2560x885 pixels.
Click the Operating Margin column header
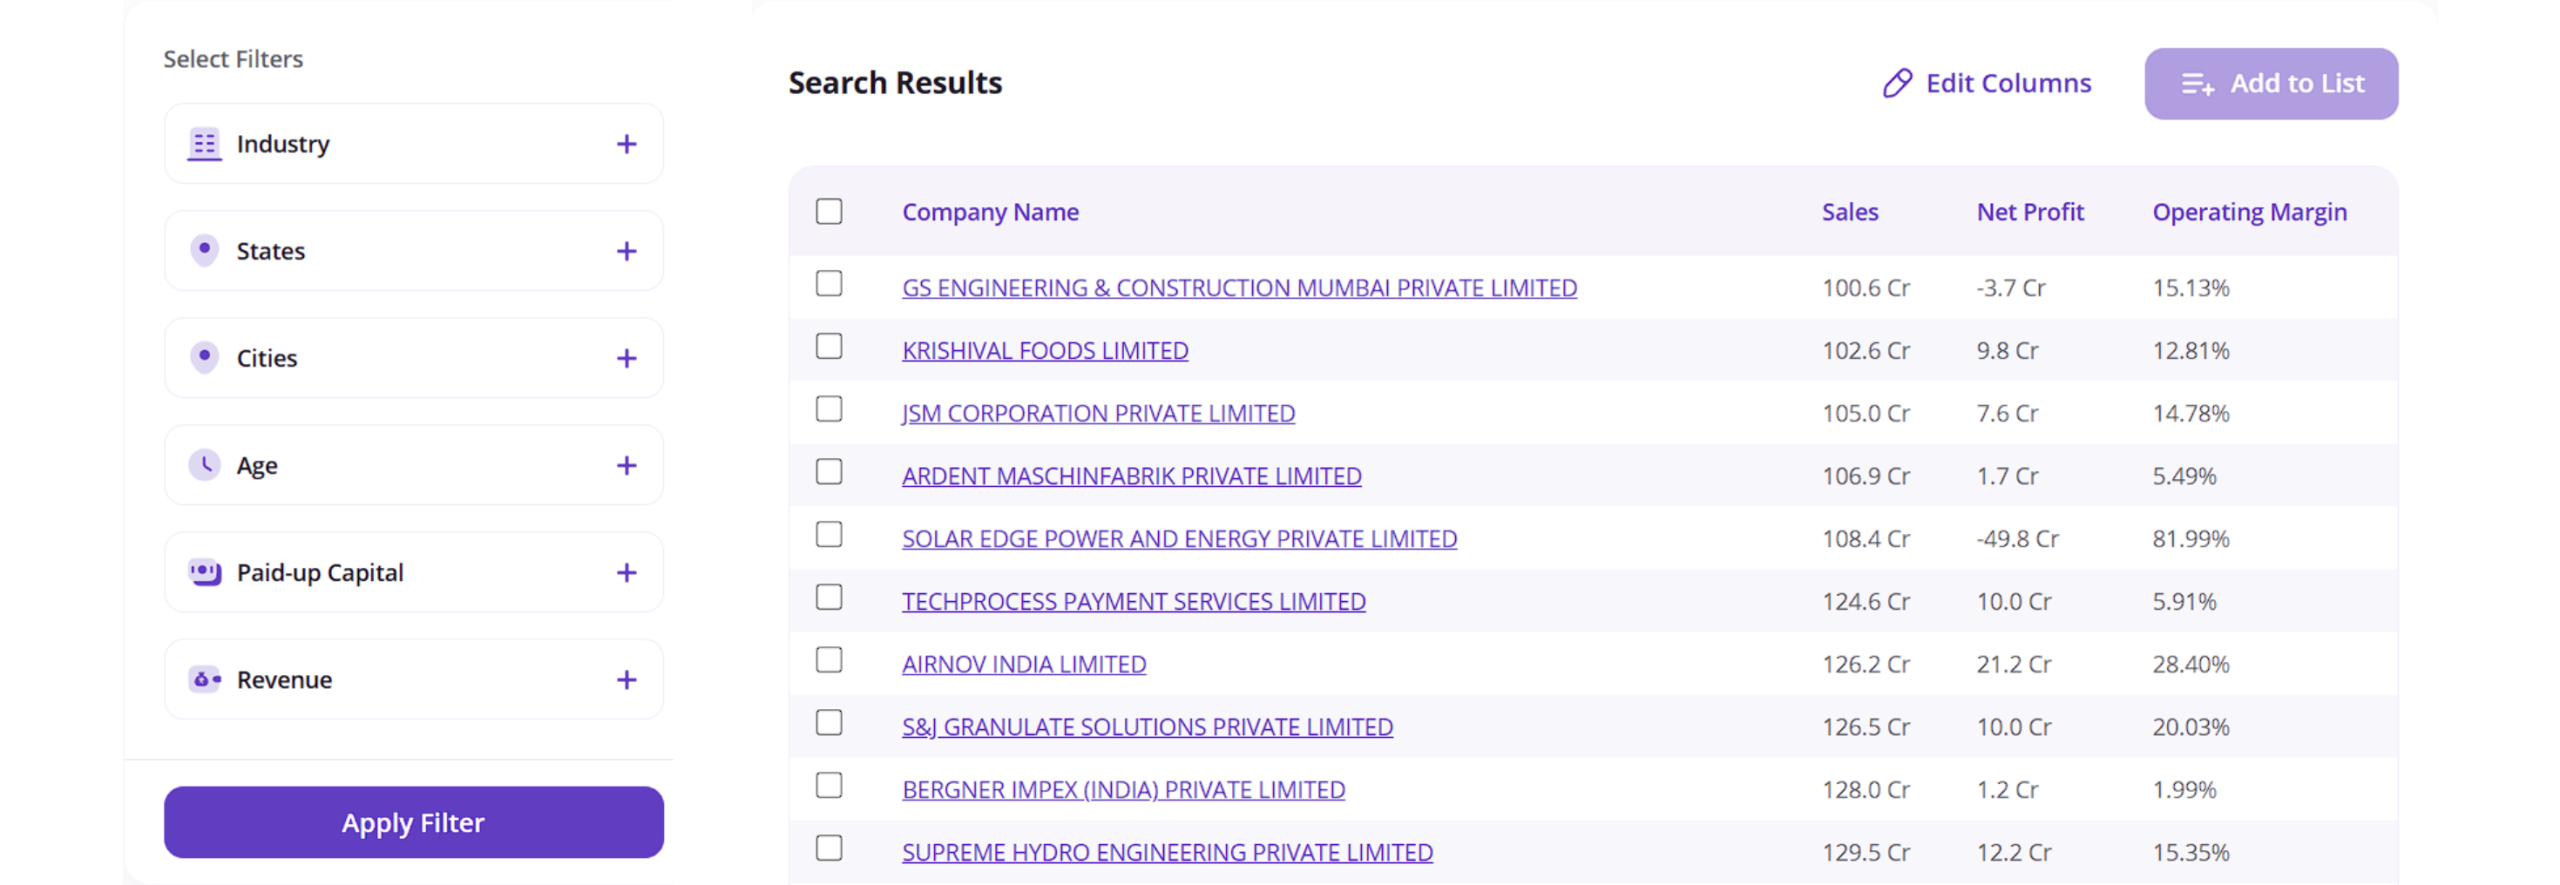coord(2248,212)
